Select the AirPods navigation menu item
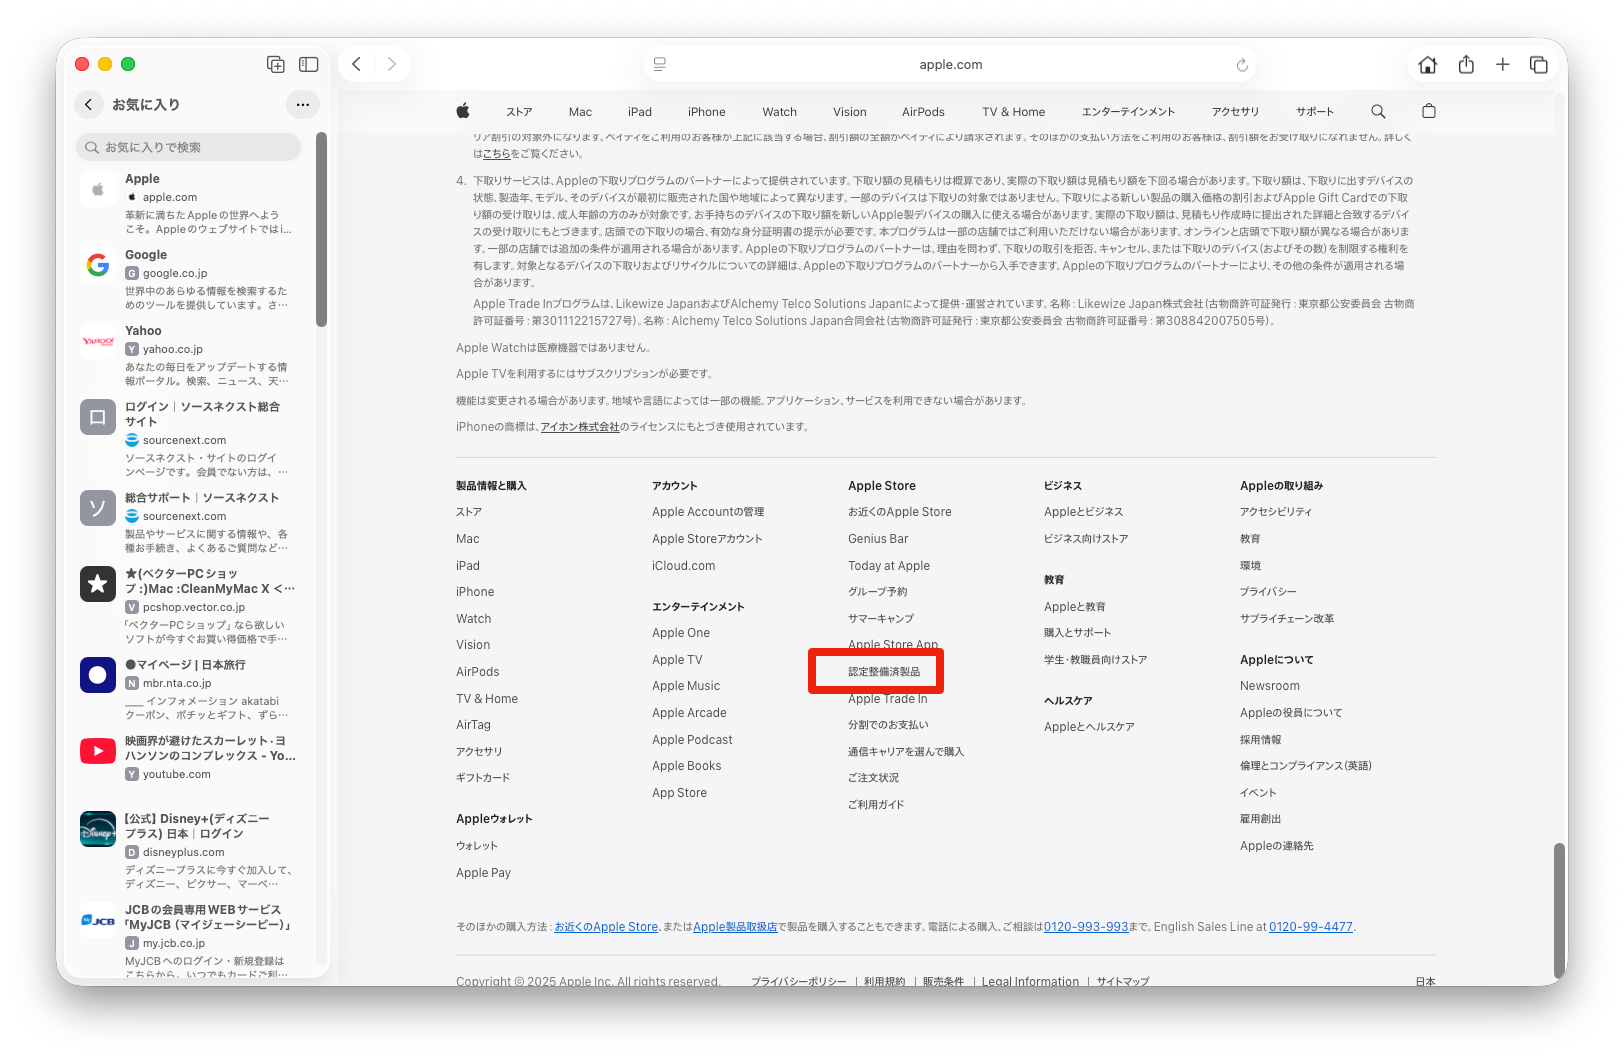 [x=923, y=112]
